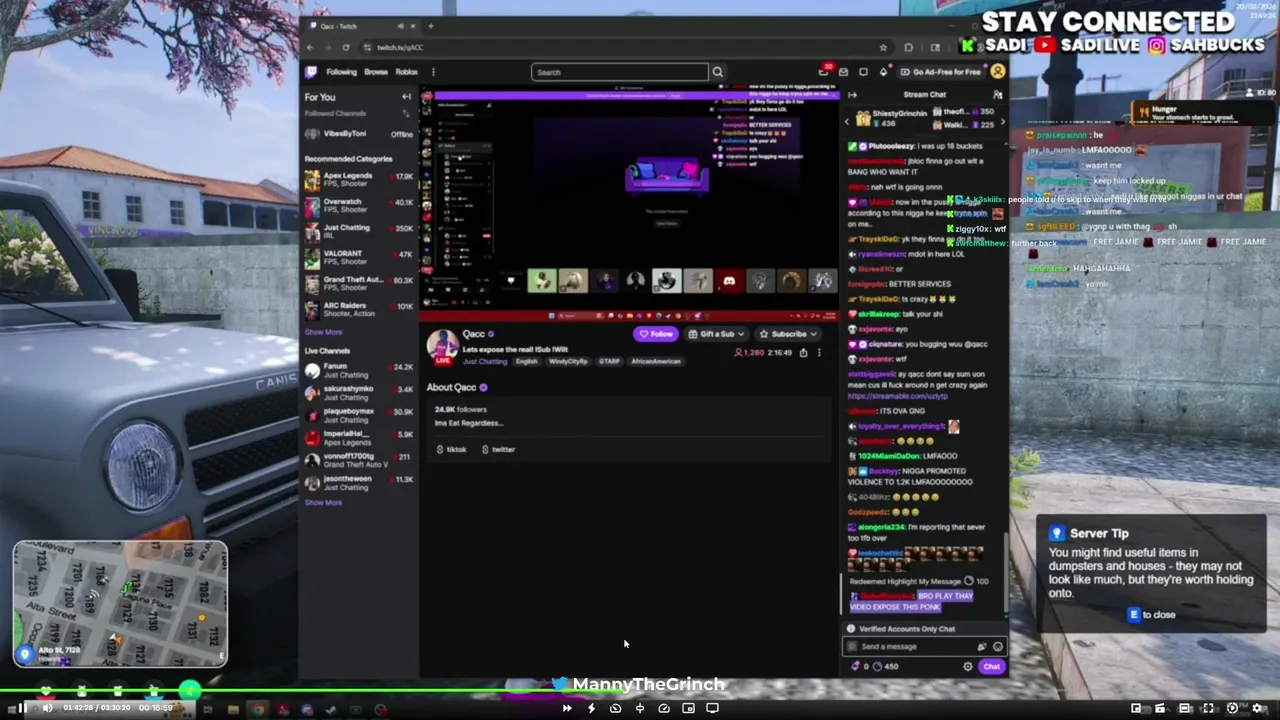Open the whispers chat bubble icon

[863, 72]
